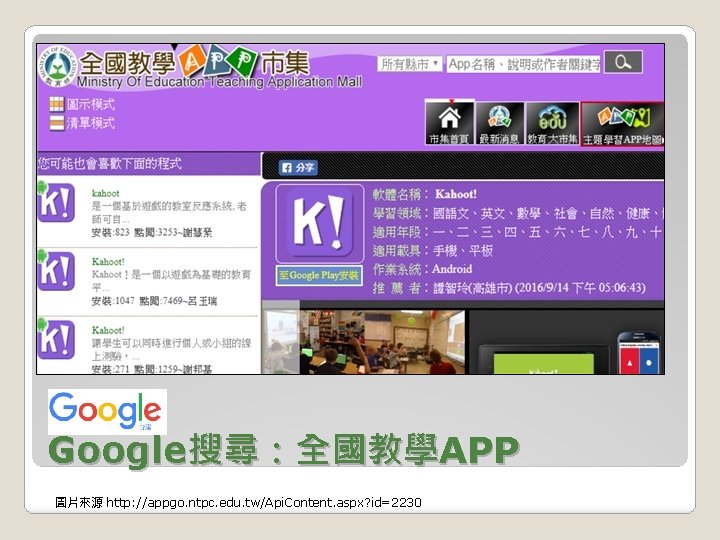The height and width of the screenshot is (540, 720).
Task: Click the large Kahoot! app icon
Action: tap(320, 224)
